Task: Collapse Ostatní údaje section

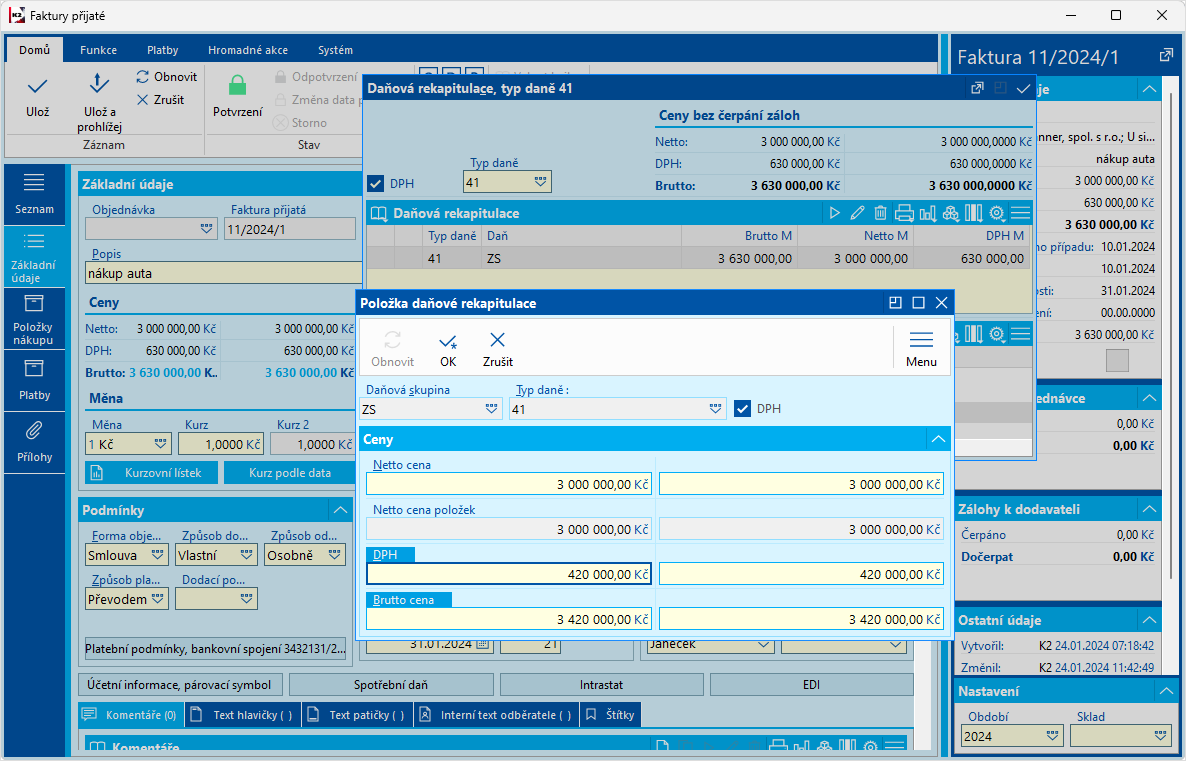Action: pos(1150,620)
